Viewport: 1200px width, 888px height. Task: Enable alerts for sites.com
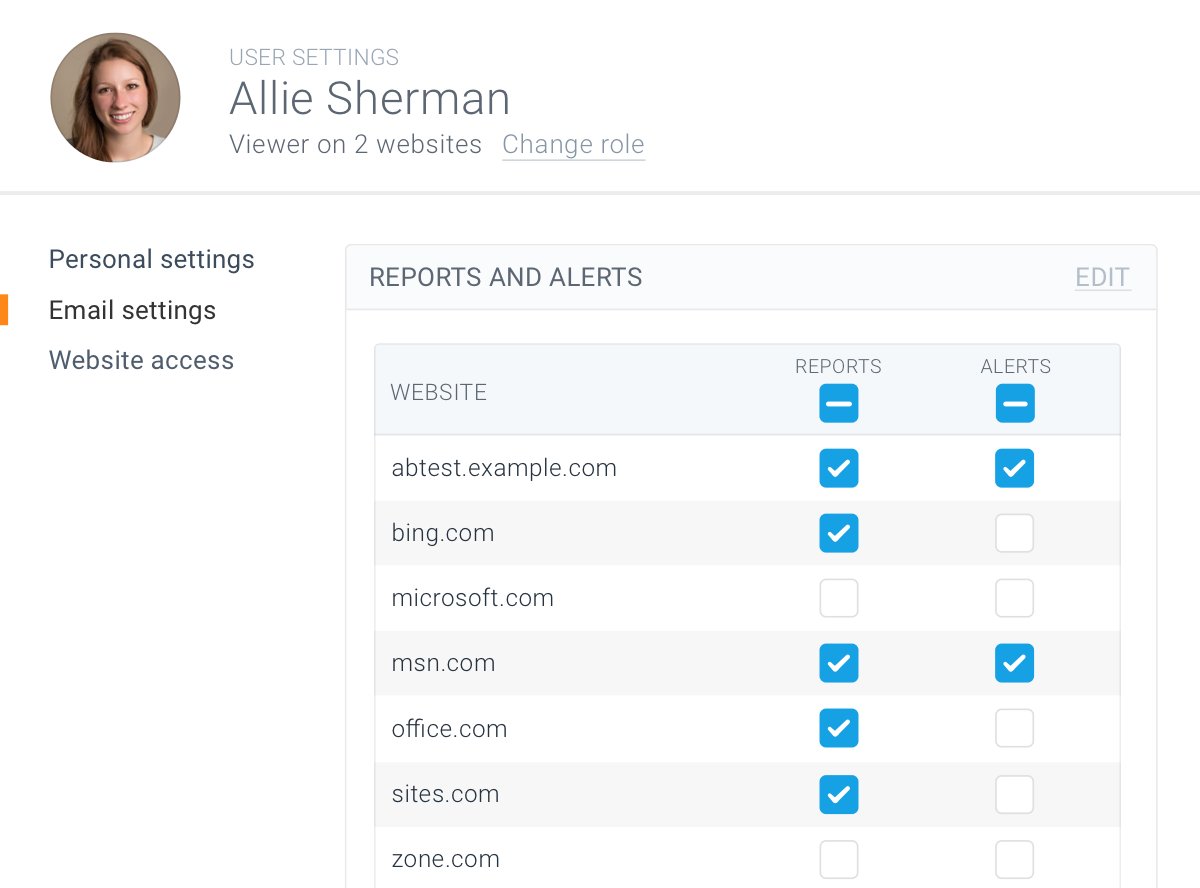[1015, 794]
